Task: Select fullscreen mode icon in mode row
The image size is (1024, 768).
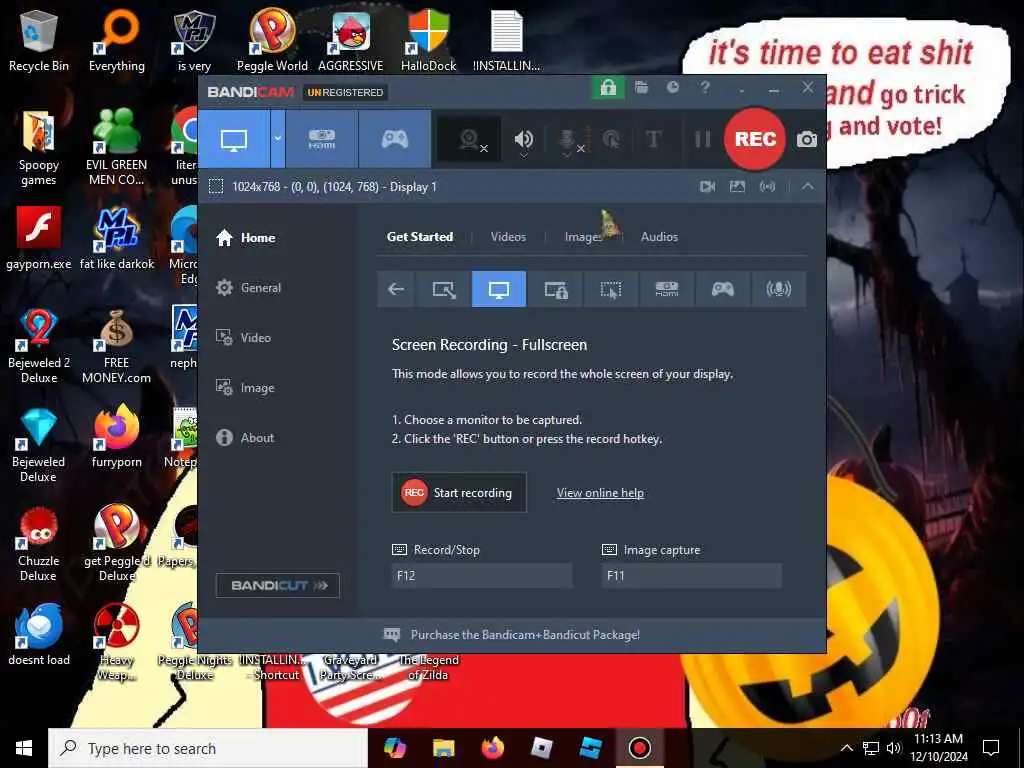Action: click(499, 289)
